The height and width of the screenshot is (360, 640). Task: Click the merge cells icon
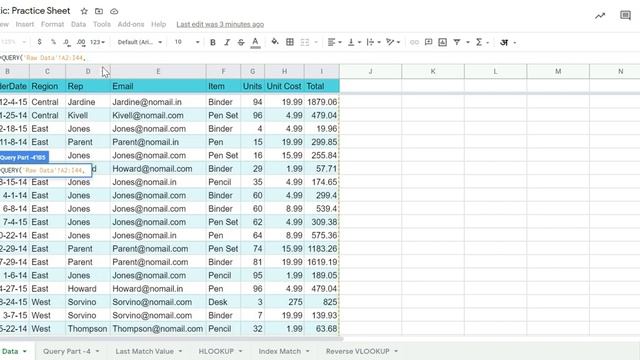305,42
